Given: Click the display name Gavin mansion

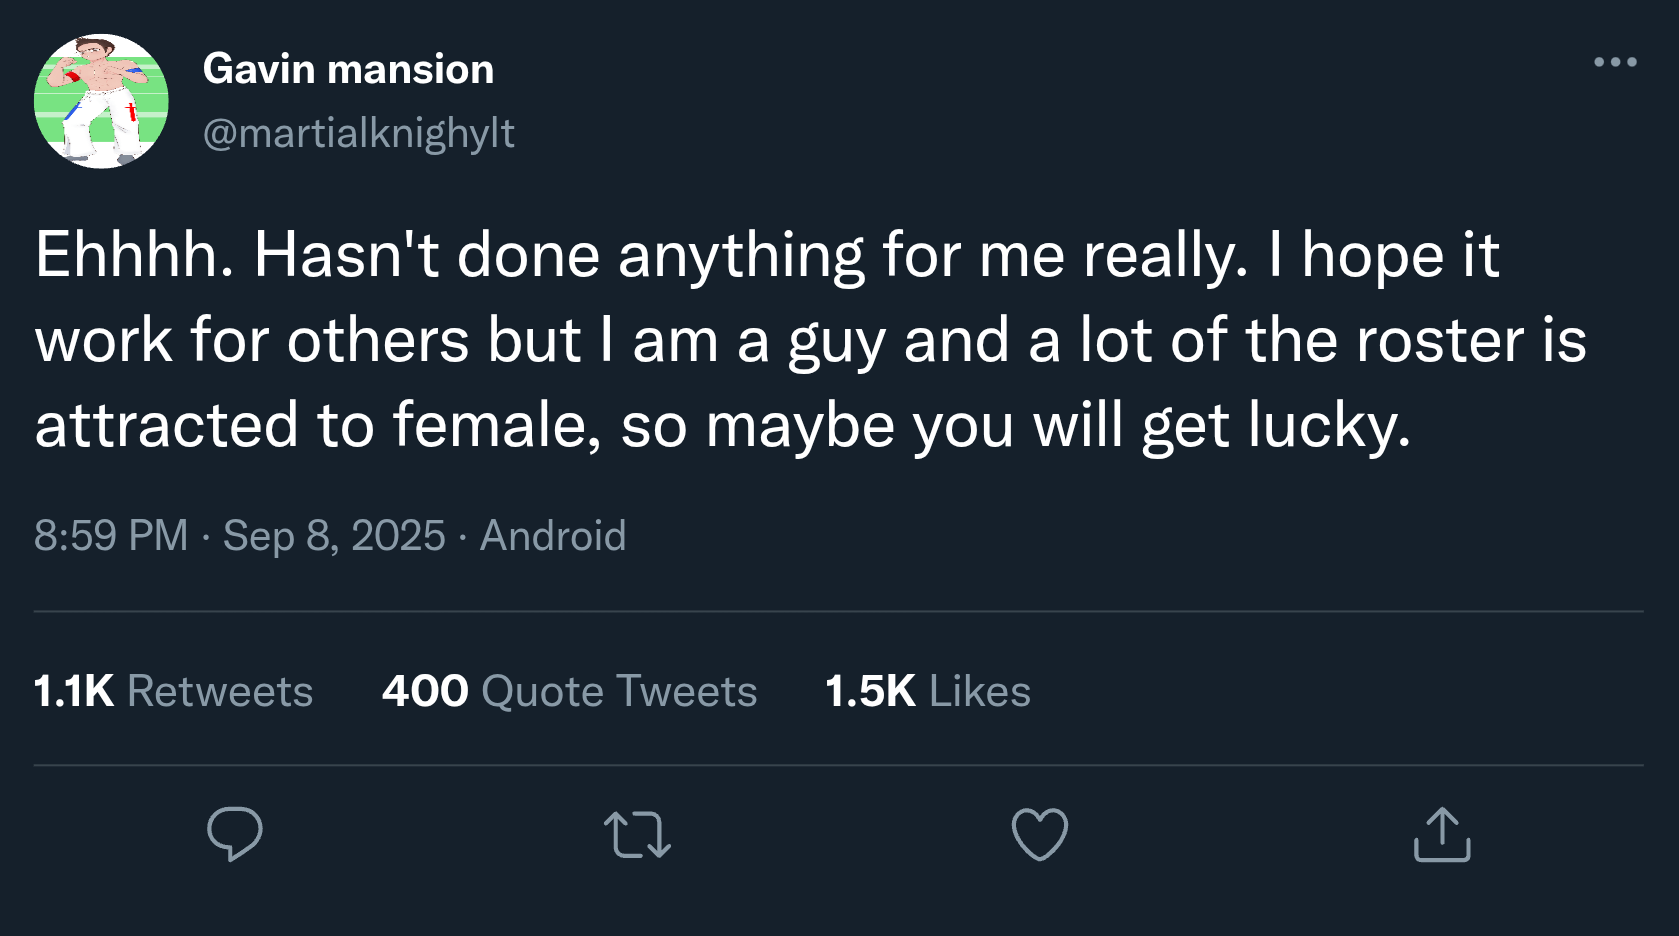Looking at the screenshot, I should (348, 69).
